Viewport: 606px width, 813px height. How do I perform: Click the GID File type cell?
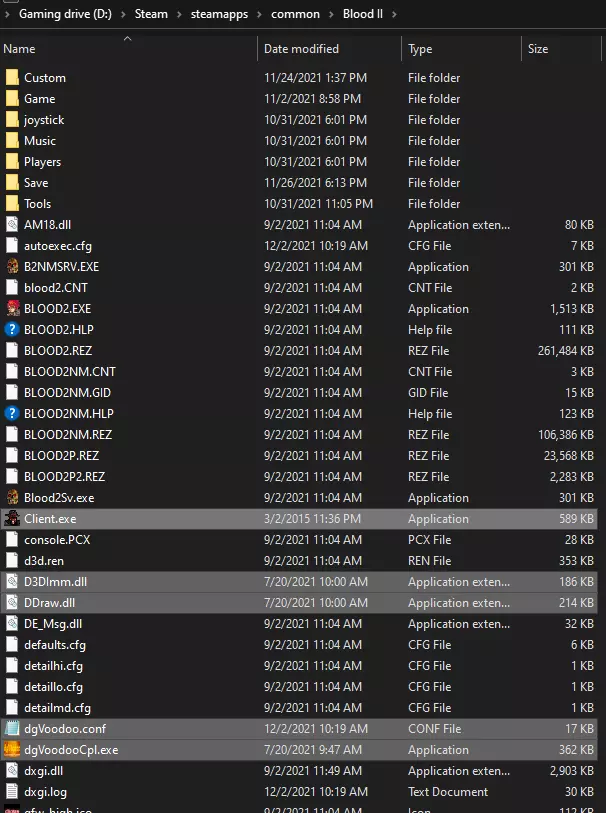point(428,393)
